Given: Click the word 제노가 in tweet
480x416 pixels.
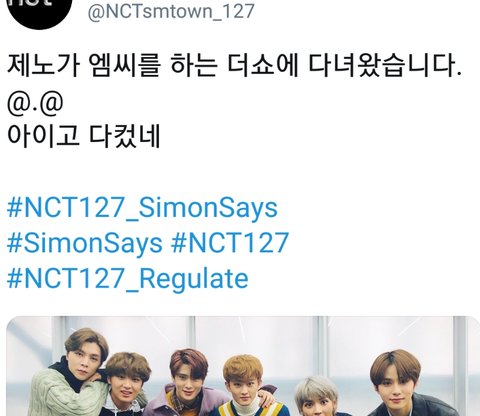Looking at the screenshot, I should (43, 65).
